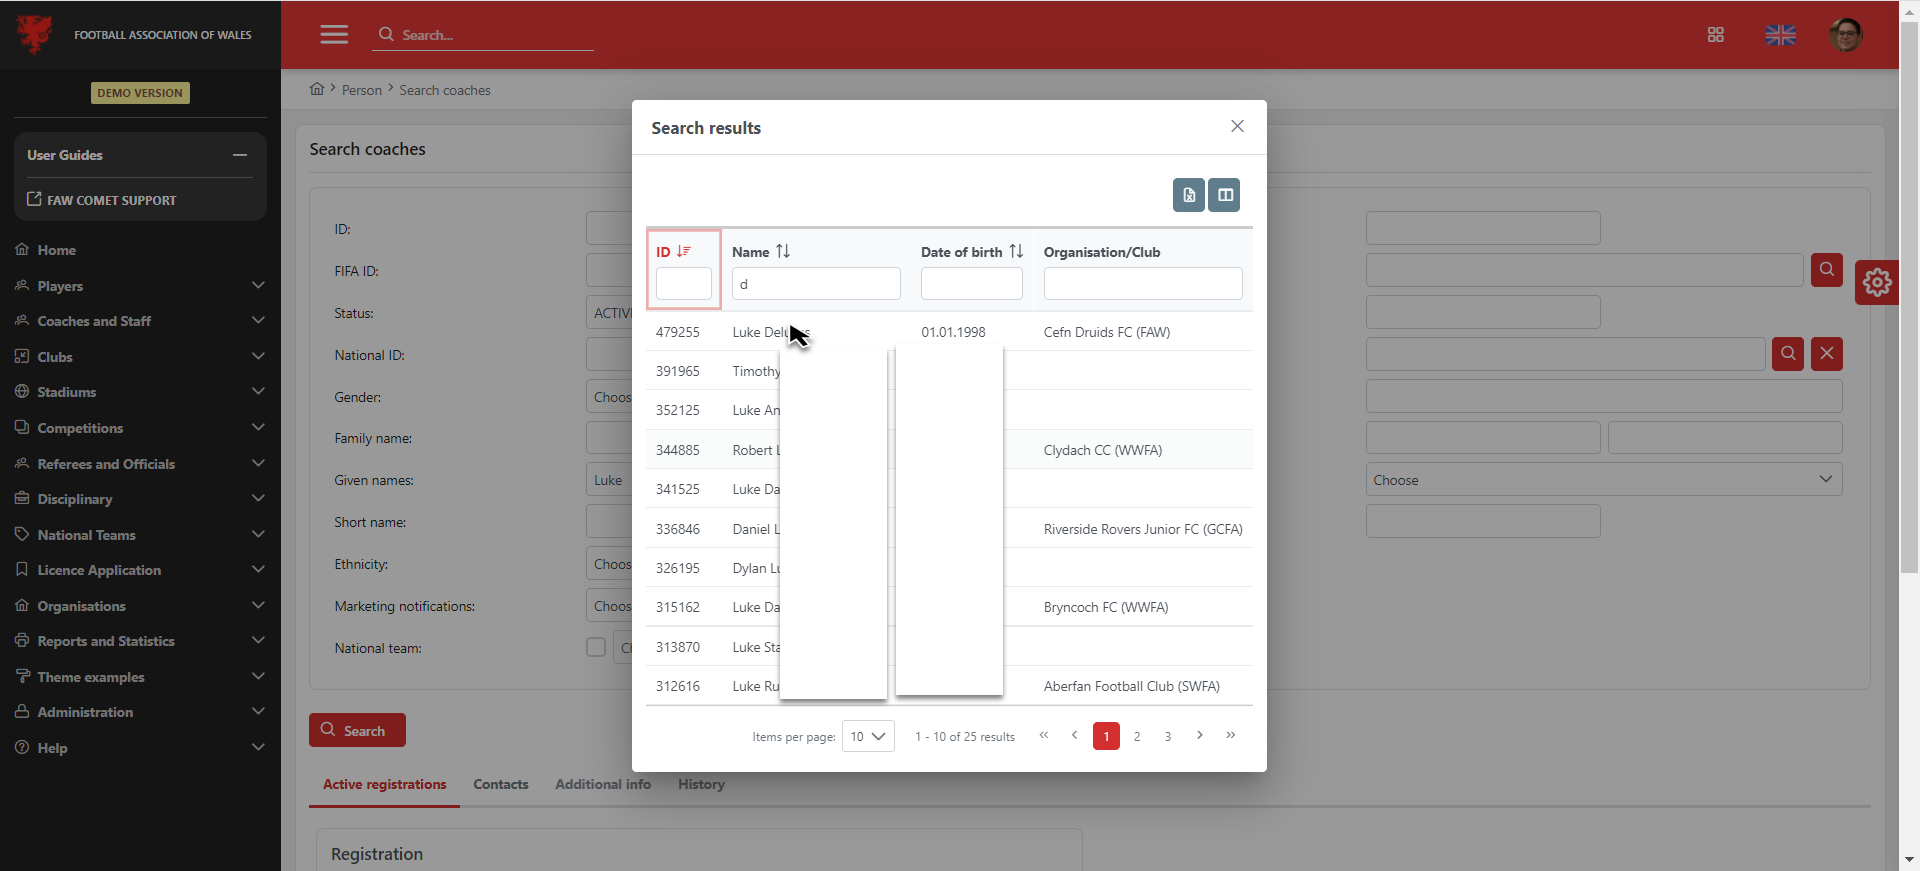Screen dimensions: 1920x871
Task: Go to results page 2
Action: tap(1137, 737)
